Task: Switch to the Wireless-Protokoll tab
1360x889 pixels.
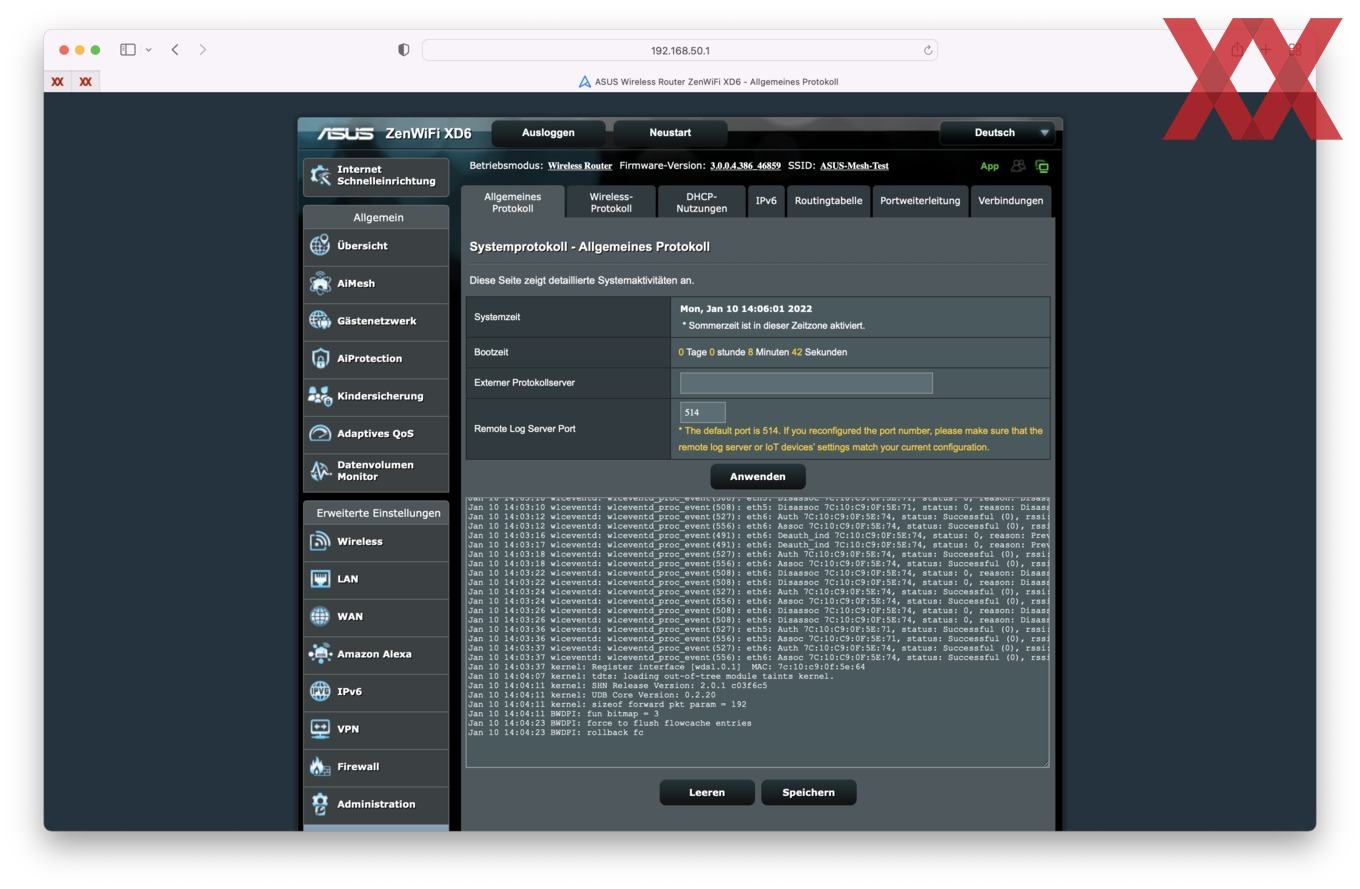Action: point(611,202)
